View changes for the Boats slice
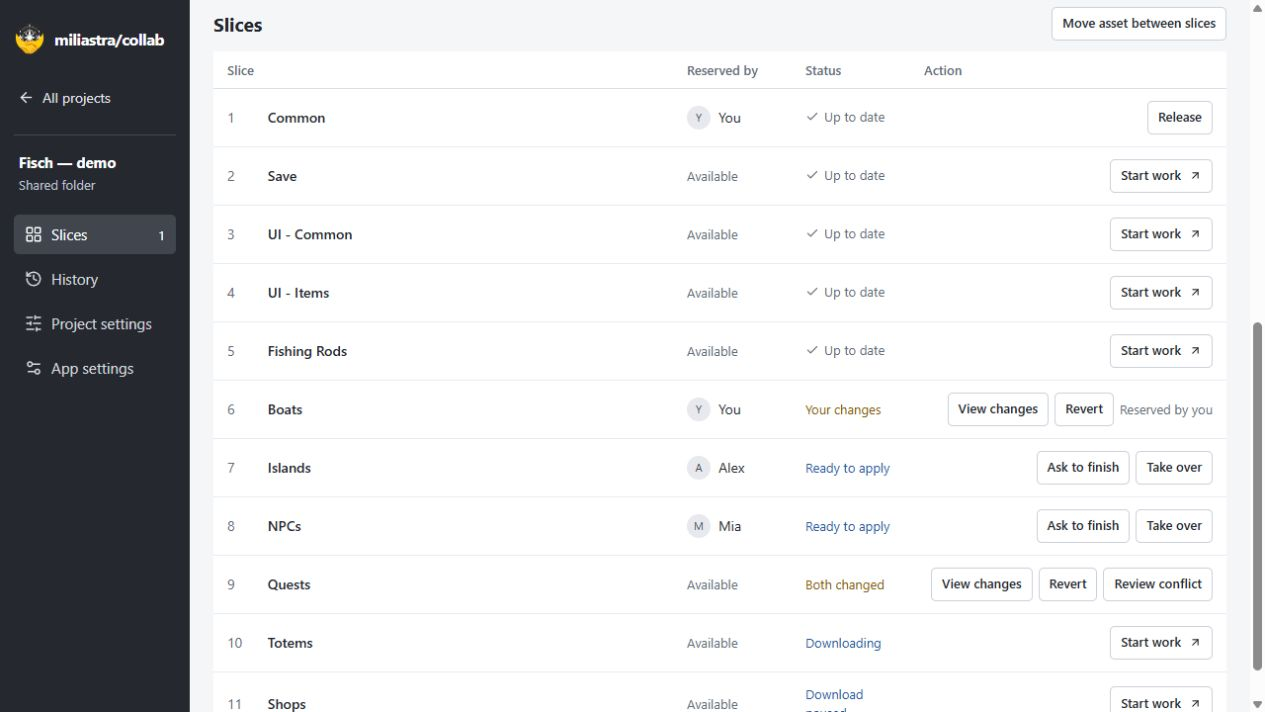 click(998, 409)
